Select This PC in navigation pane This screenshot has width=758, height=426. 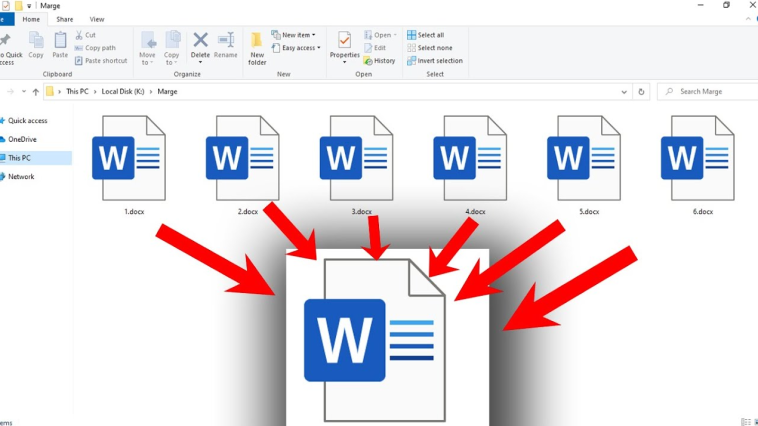(x=20, y=158)
